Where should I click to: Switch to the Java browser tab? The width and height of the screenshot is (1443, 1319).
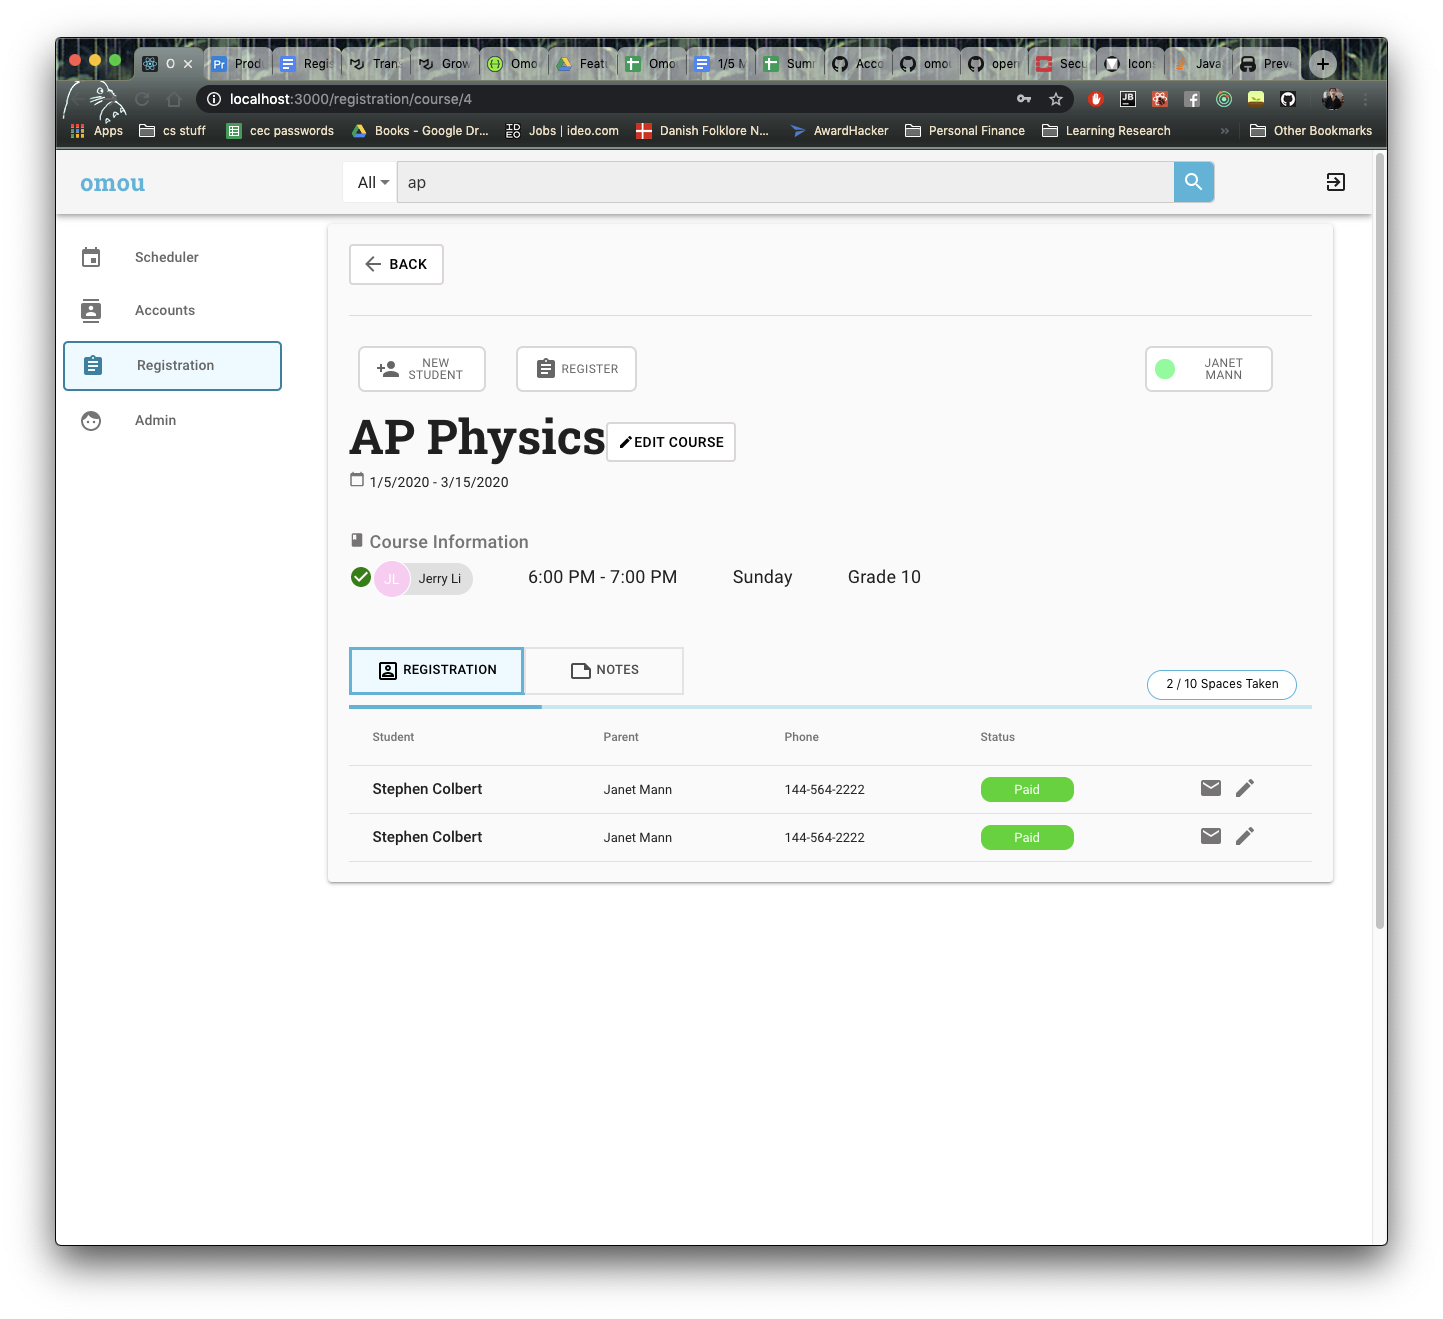[1198, 64]
